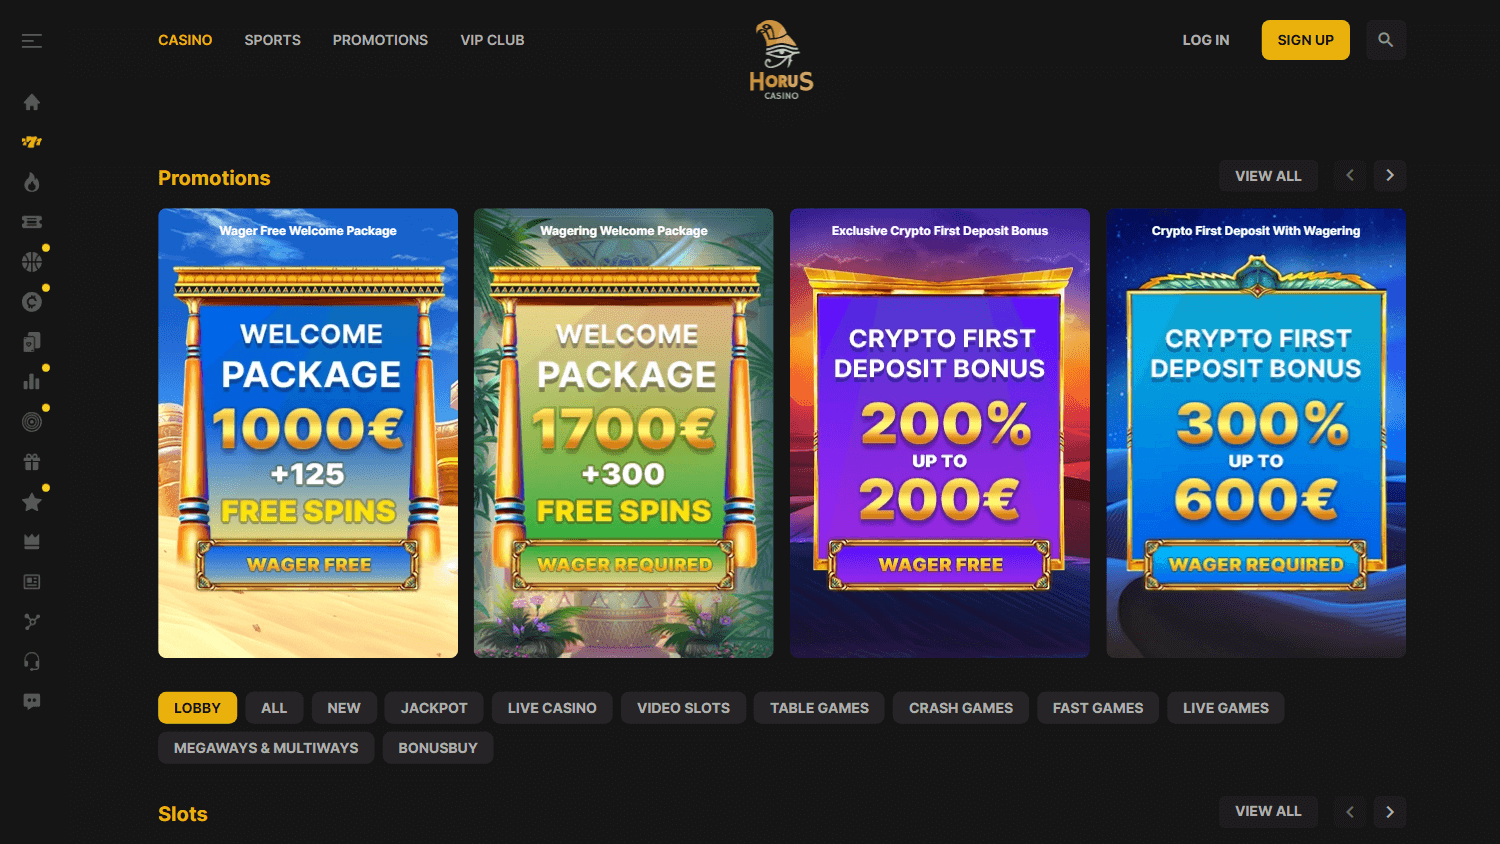
Task: Show previous promotions with left chevron
Action: (x=1350, y=176)
